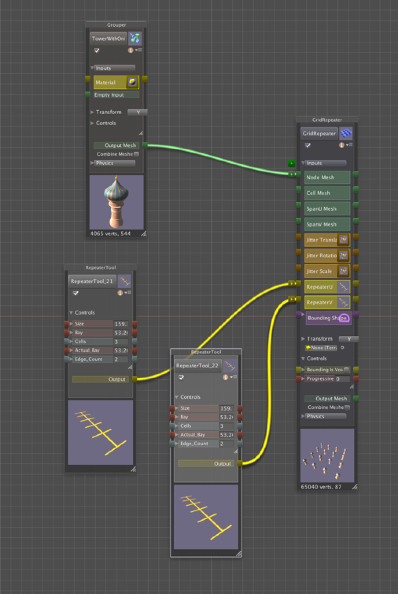The height and width of the screenshot is (594, 398).
Task: Click the RepeaterV input's repeater icon
Action: click(x=343, y=302)
